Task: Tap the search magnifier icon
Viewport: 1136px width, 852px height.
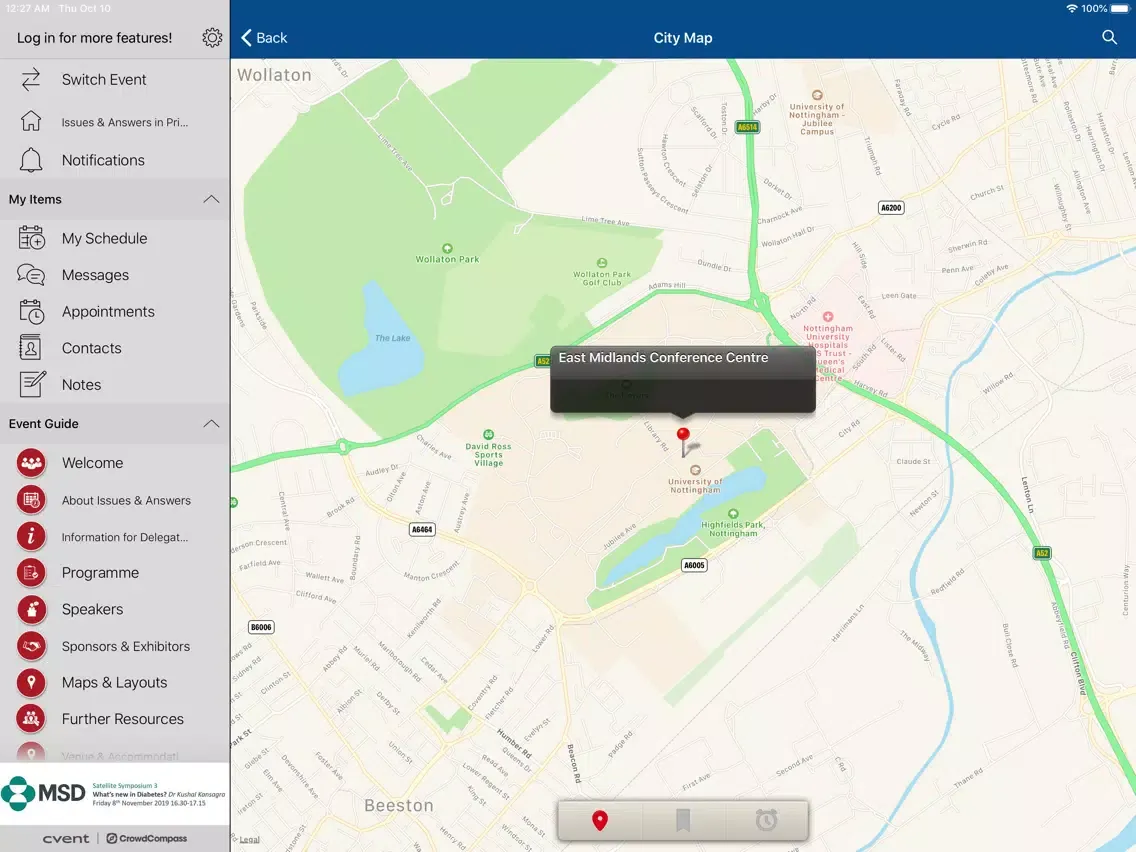Action: [1109, 38]
